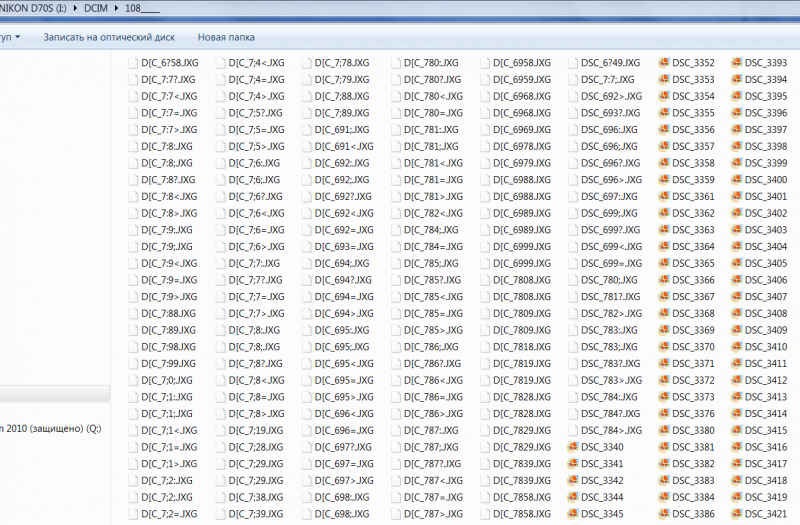
Task: Click the file icon of D[C_7;2=.JXG
Action: click(x=133, y=514)
